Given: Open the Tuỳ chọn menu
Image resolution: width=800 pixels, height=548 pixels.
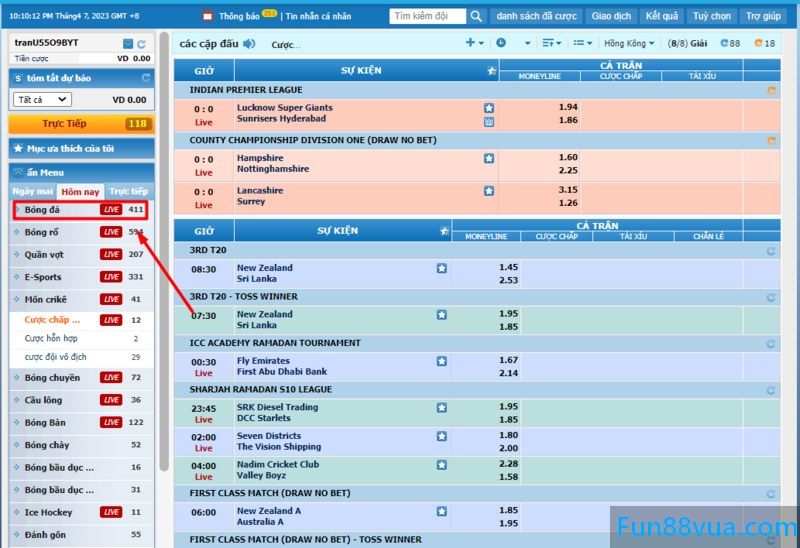Looking at the screenshot, I should click(x=711, y=16).
